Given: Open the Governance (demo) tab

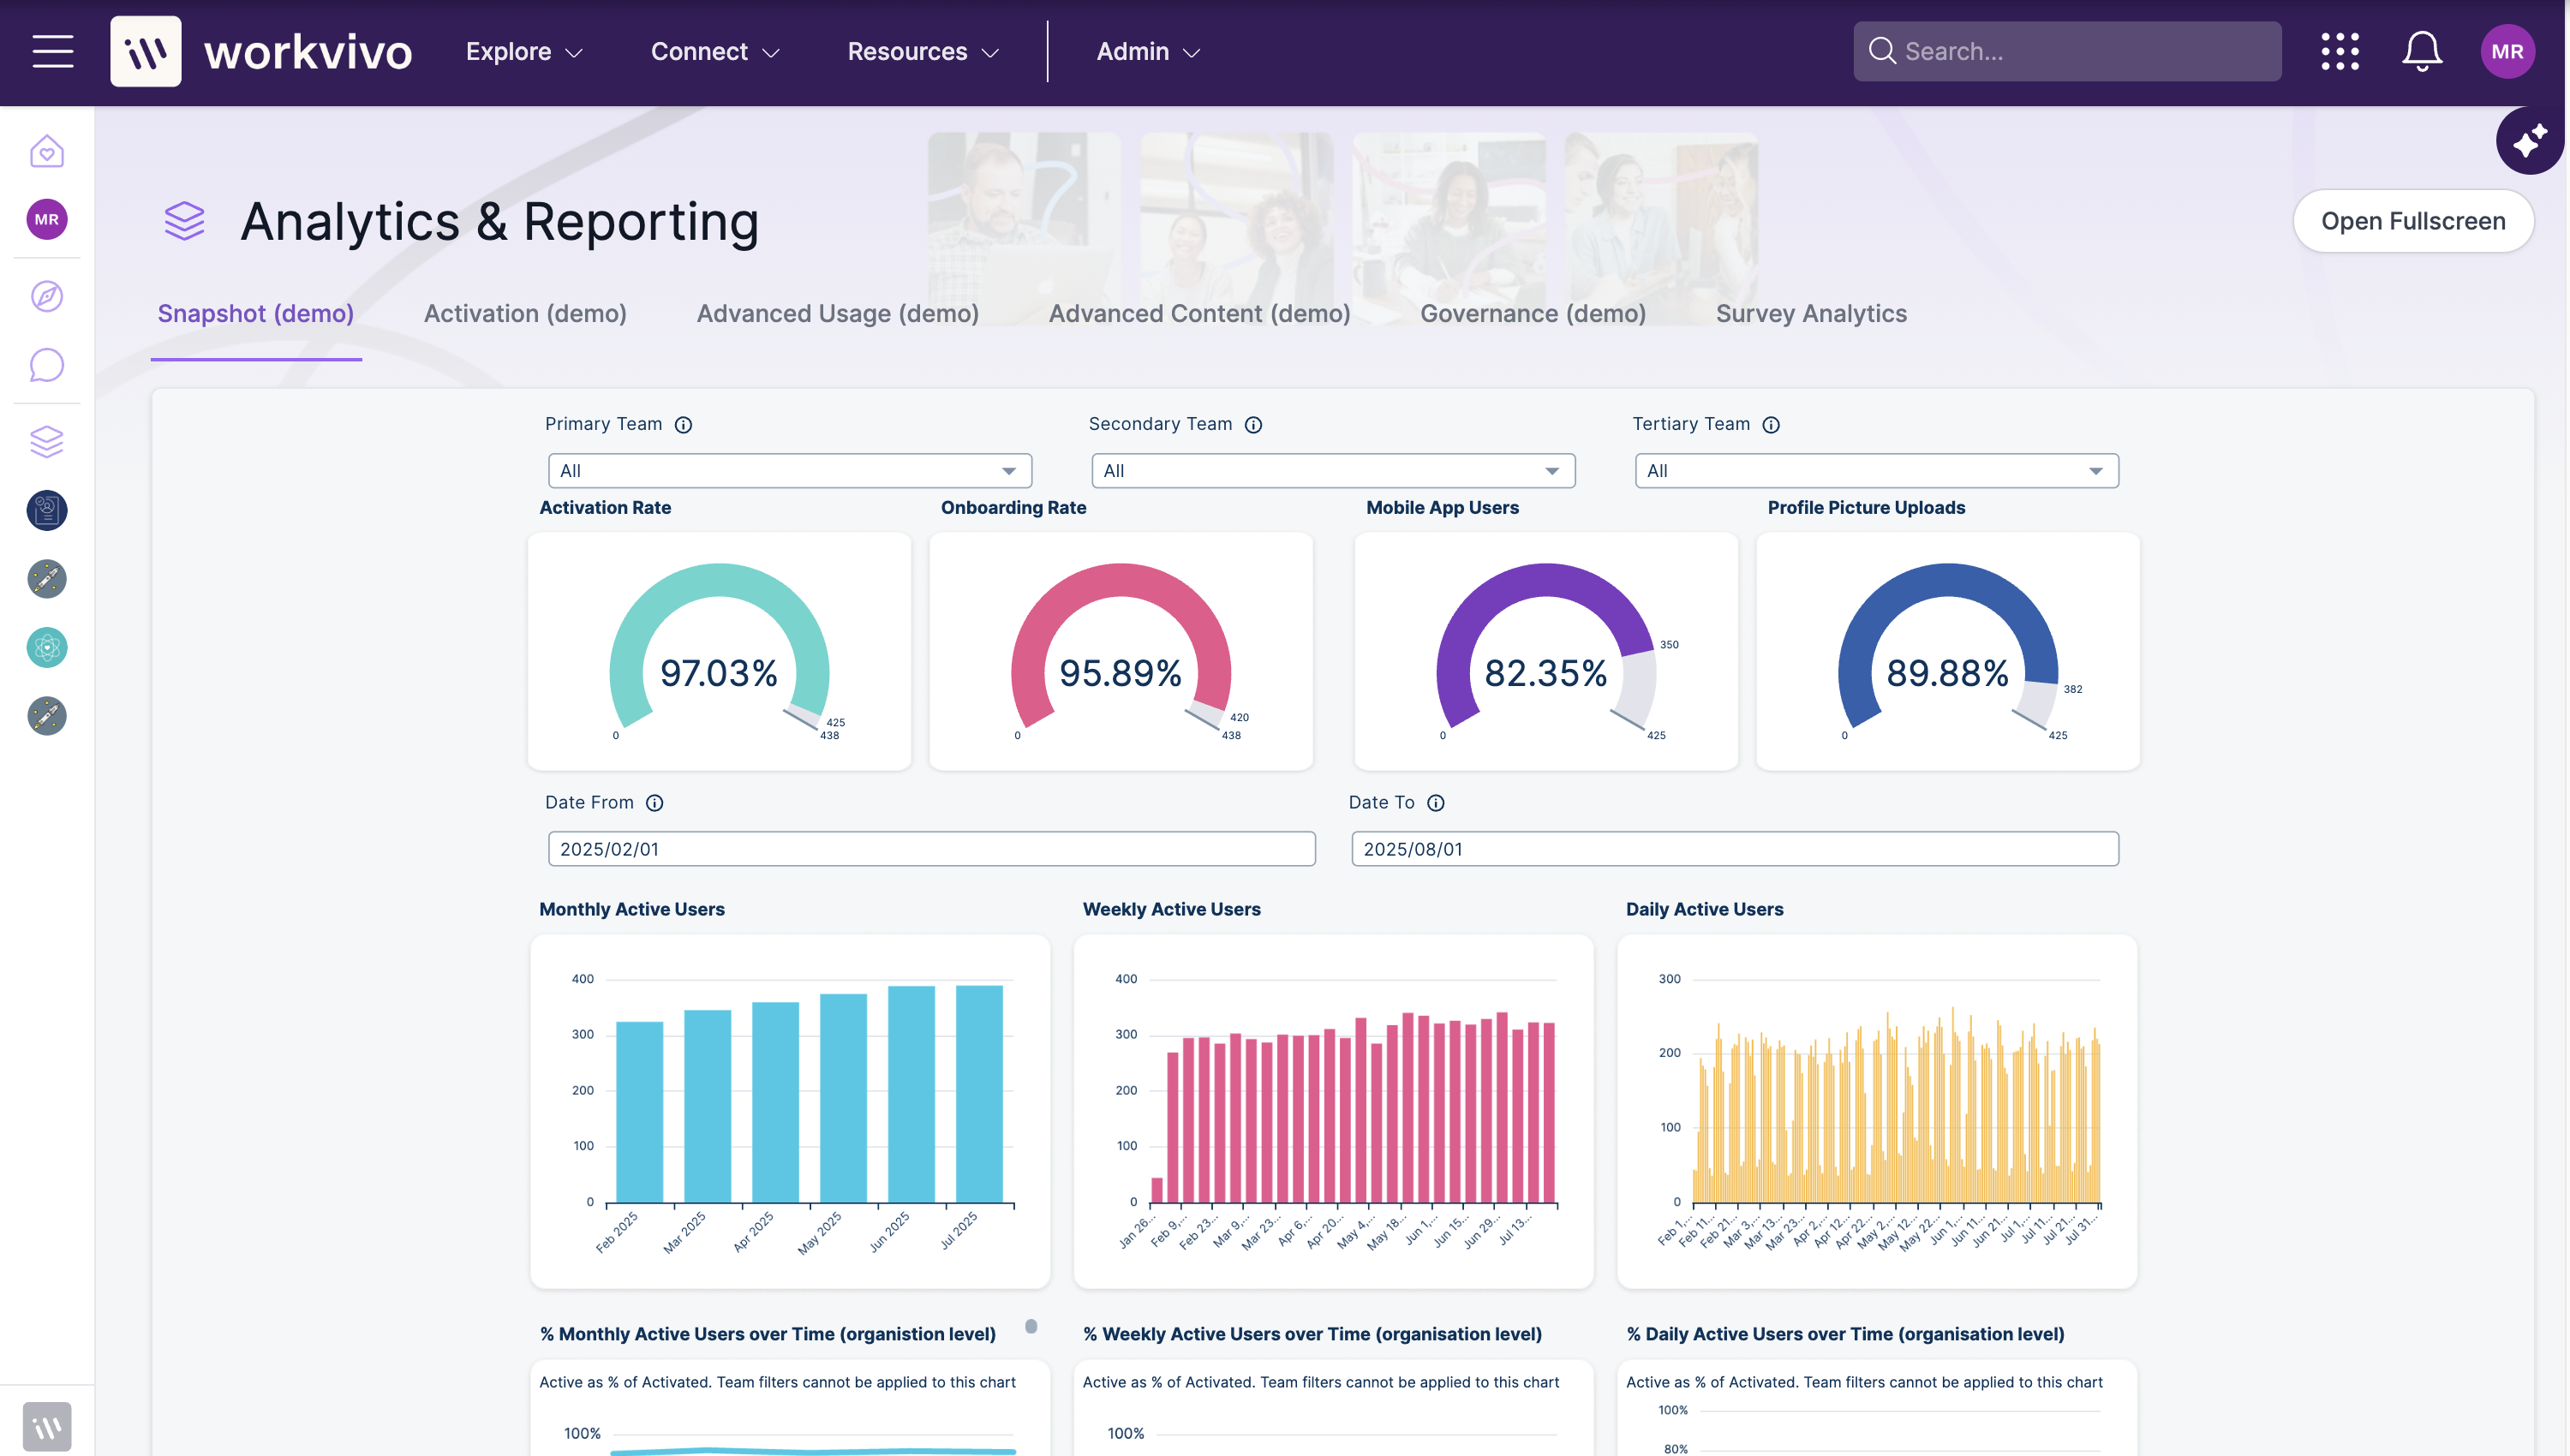Looking at the screenshot, I should coord(1533,313).
